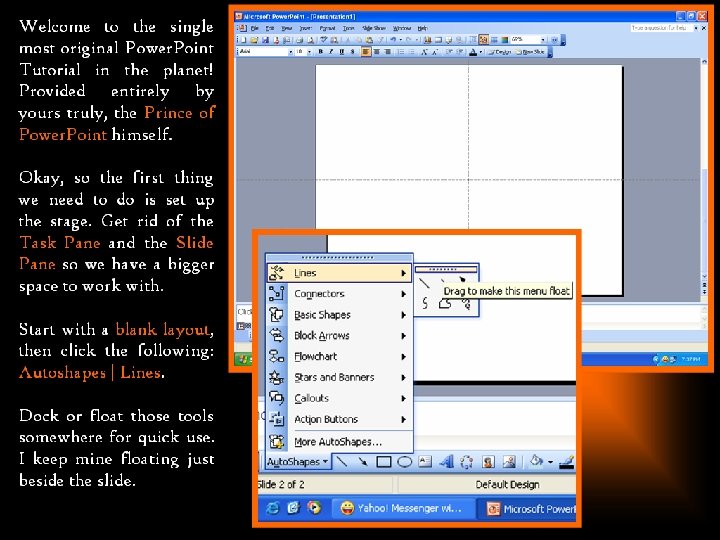The width and height of the screenshot is (720, 540).
Task: Open the Zoom percentage dropdown
Action: tap(543, 40)
